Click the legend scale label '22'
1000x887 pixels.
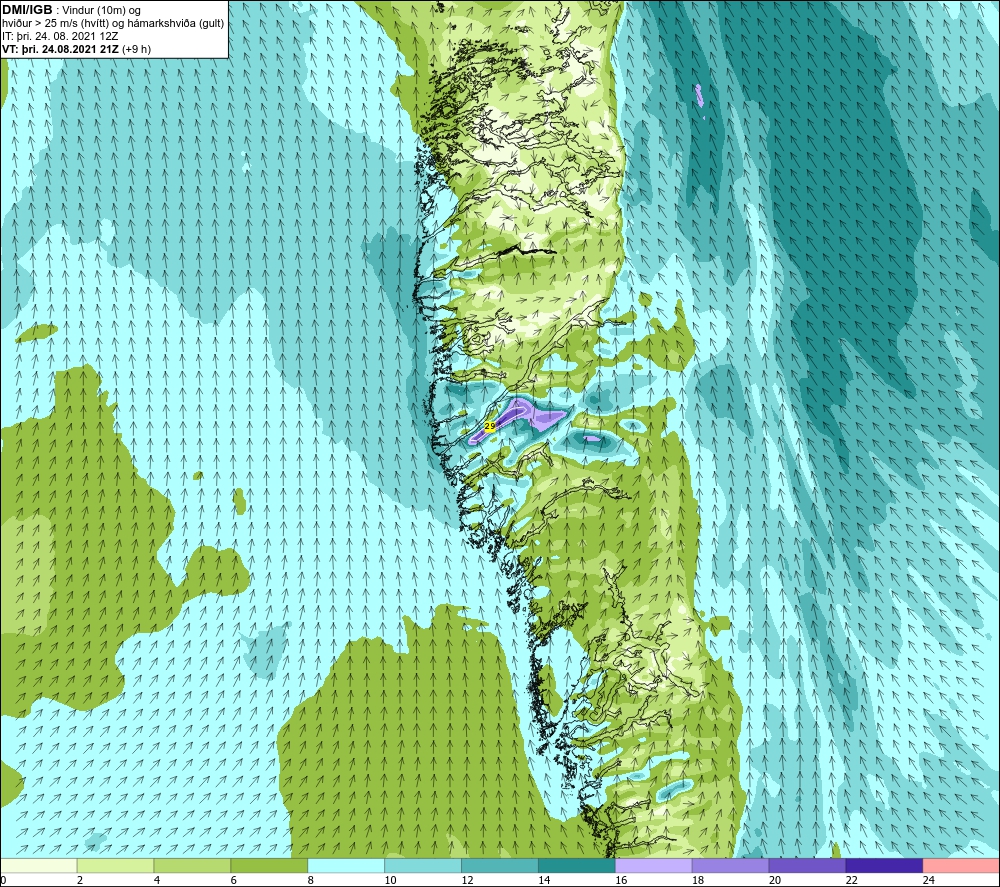851,880
